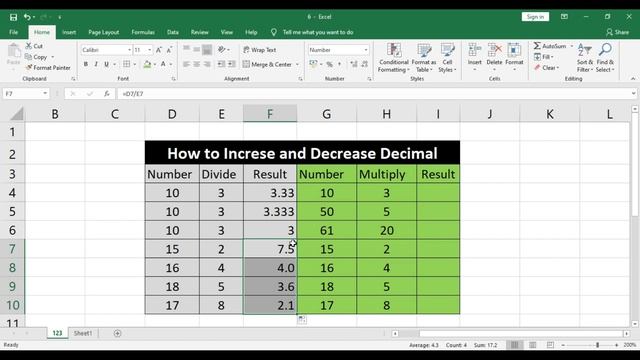This screenshot has height=360, width=640.
Task: Open the Clear menu
Action: [x=547, y=68]
